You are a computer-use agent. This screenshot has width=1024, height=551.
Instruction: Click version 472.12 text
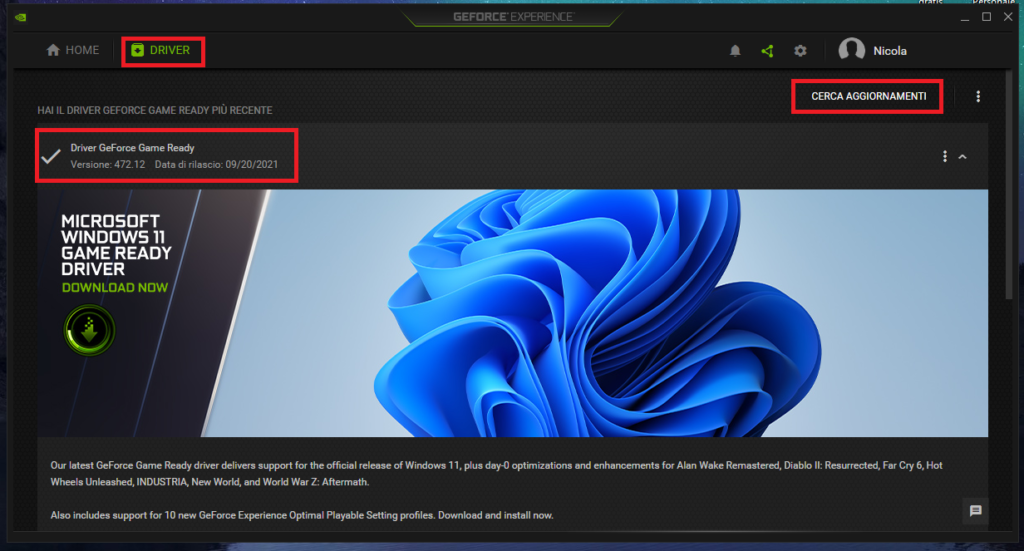(x=108, y=165)
